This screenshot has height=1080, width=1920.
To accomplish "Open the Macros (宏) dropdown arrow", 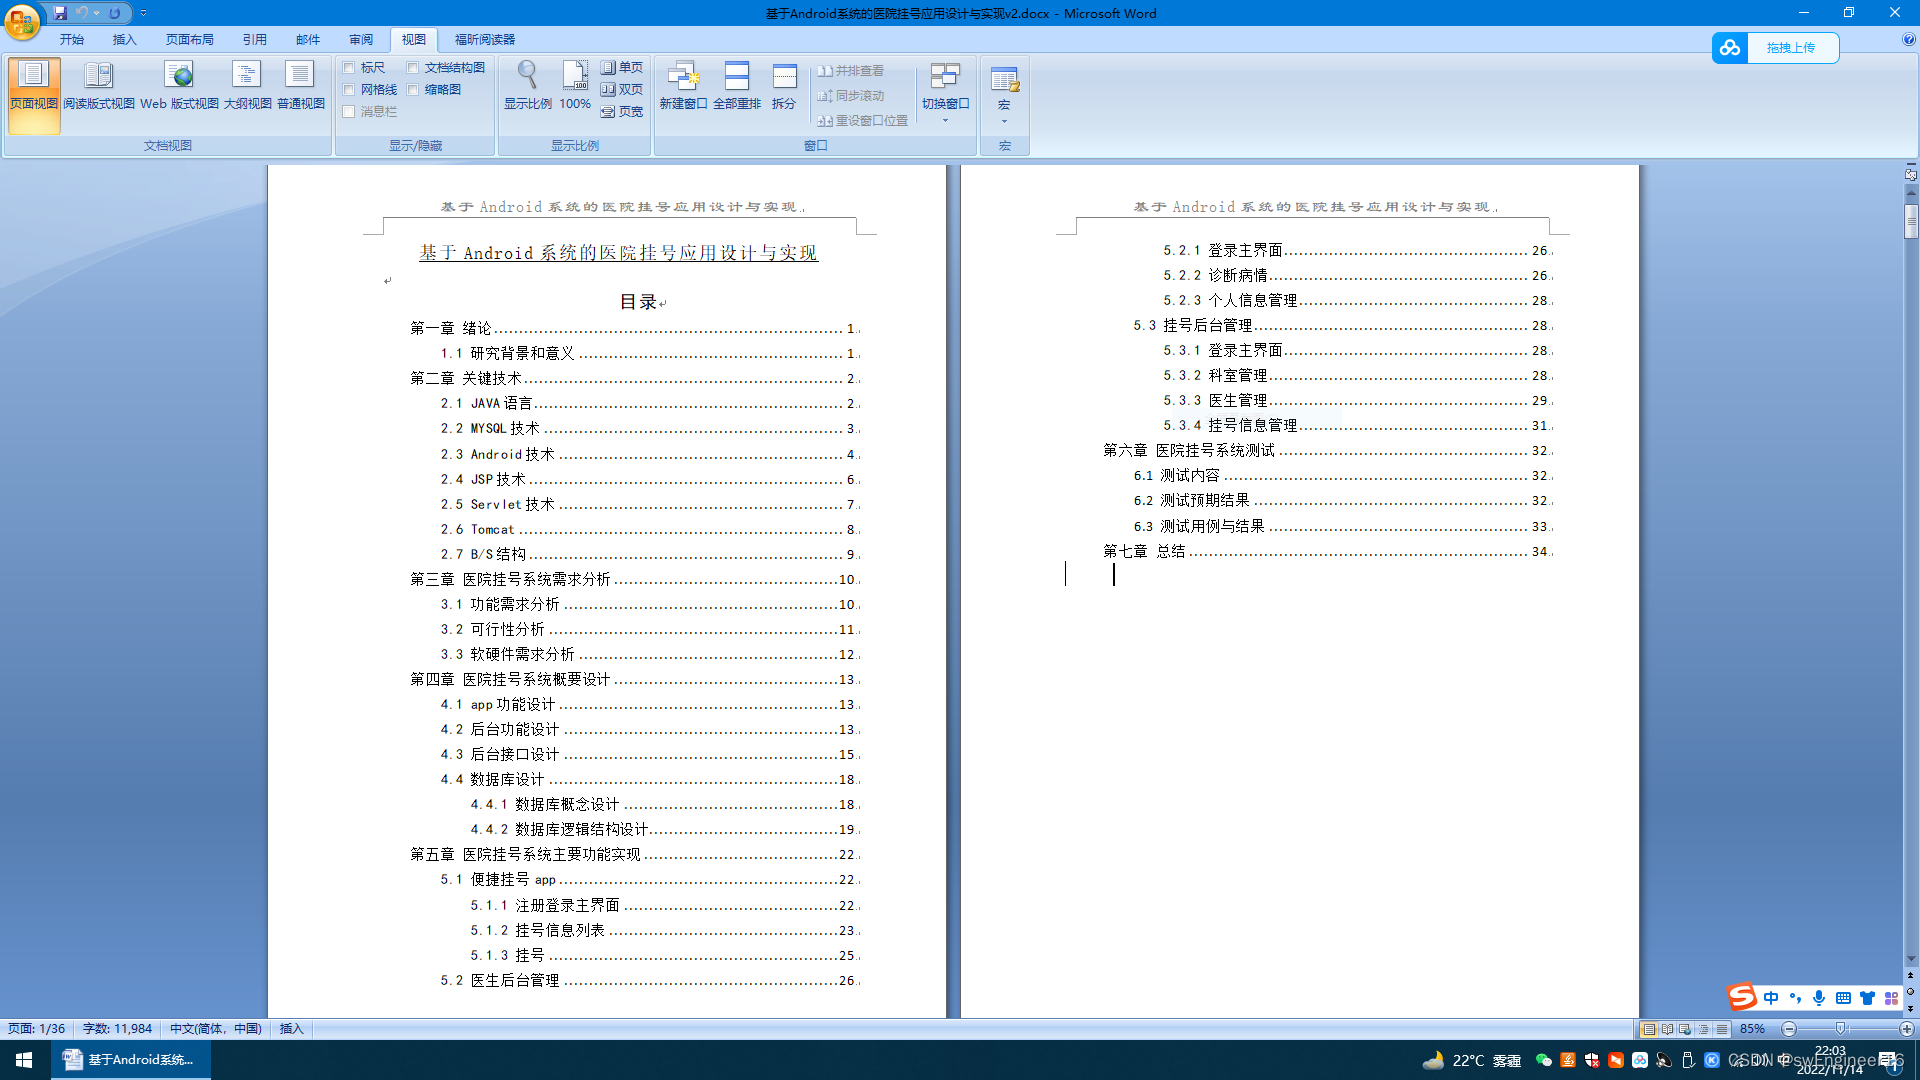I will (1004, 121).
